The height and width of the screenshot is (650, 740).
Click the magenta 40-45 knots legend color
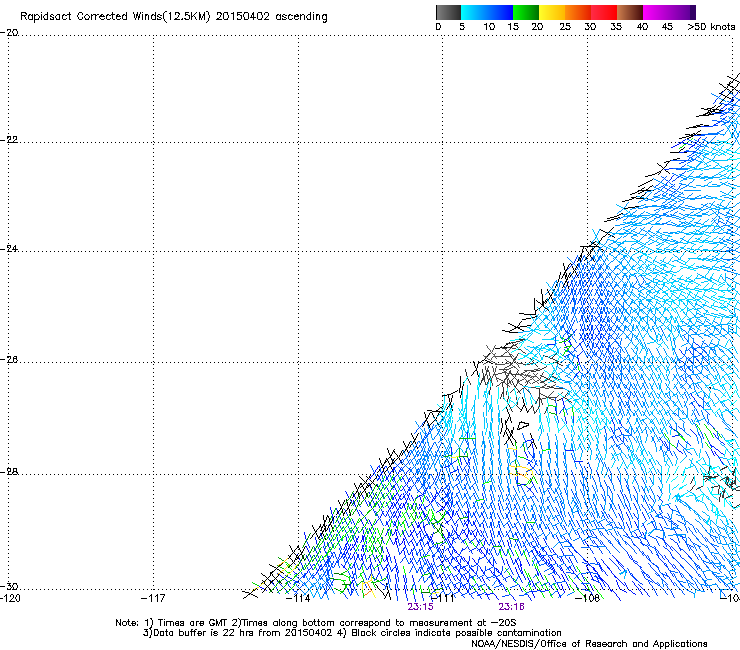point(656,12)
